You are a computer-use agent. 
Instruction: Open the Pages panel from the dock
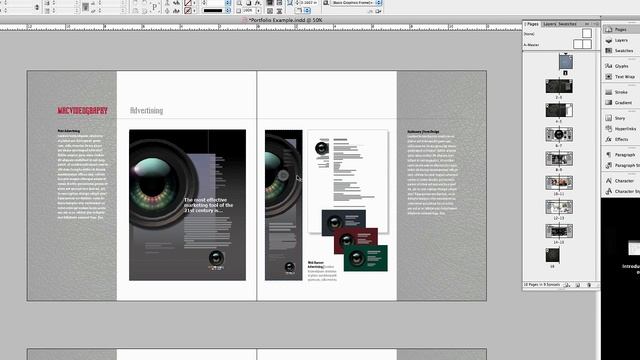[x=620, y=29]
